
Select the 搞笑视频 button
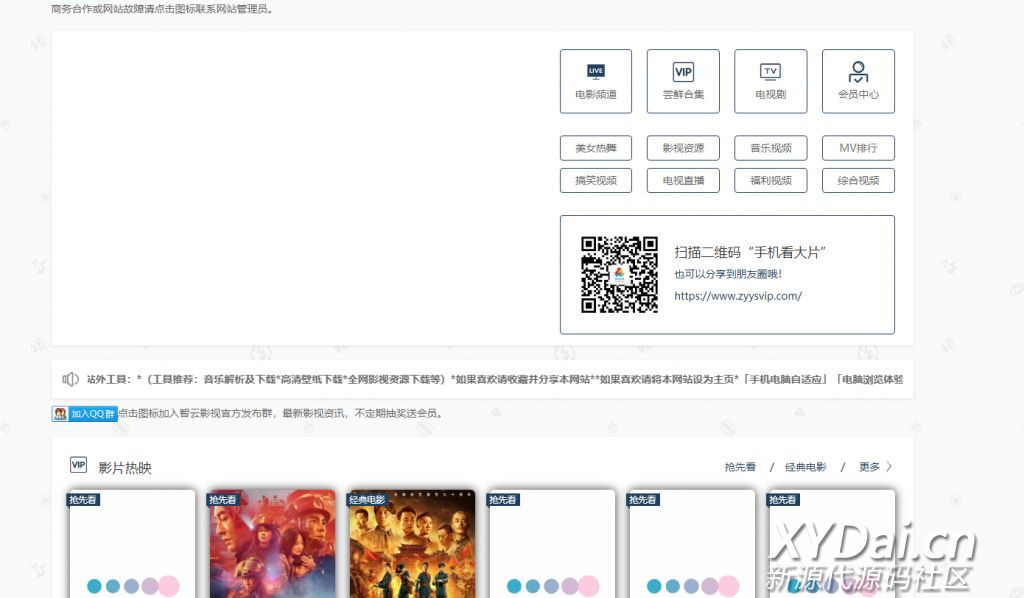click(x=596, y=181)
